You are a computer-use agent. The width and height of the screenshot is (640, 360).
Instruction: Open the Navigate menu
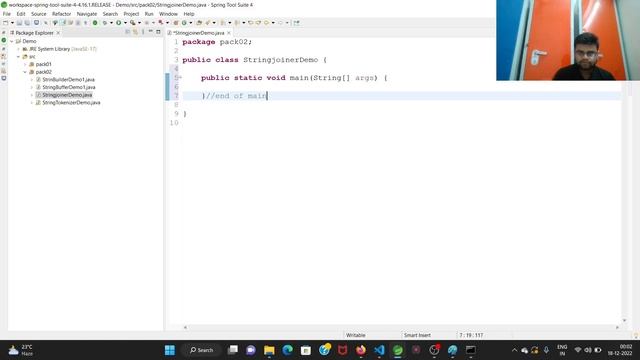tap(87, 14)
